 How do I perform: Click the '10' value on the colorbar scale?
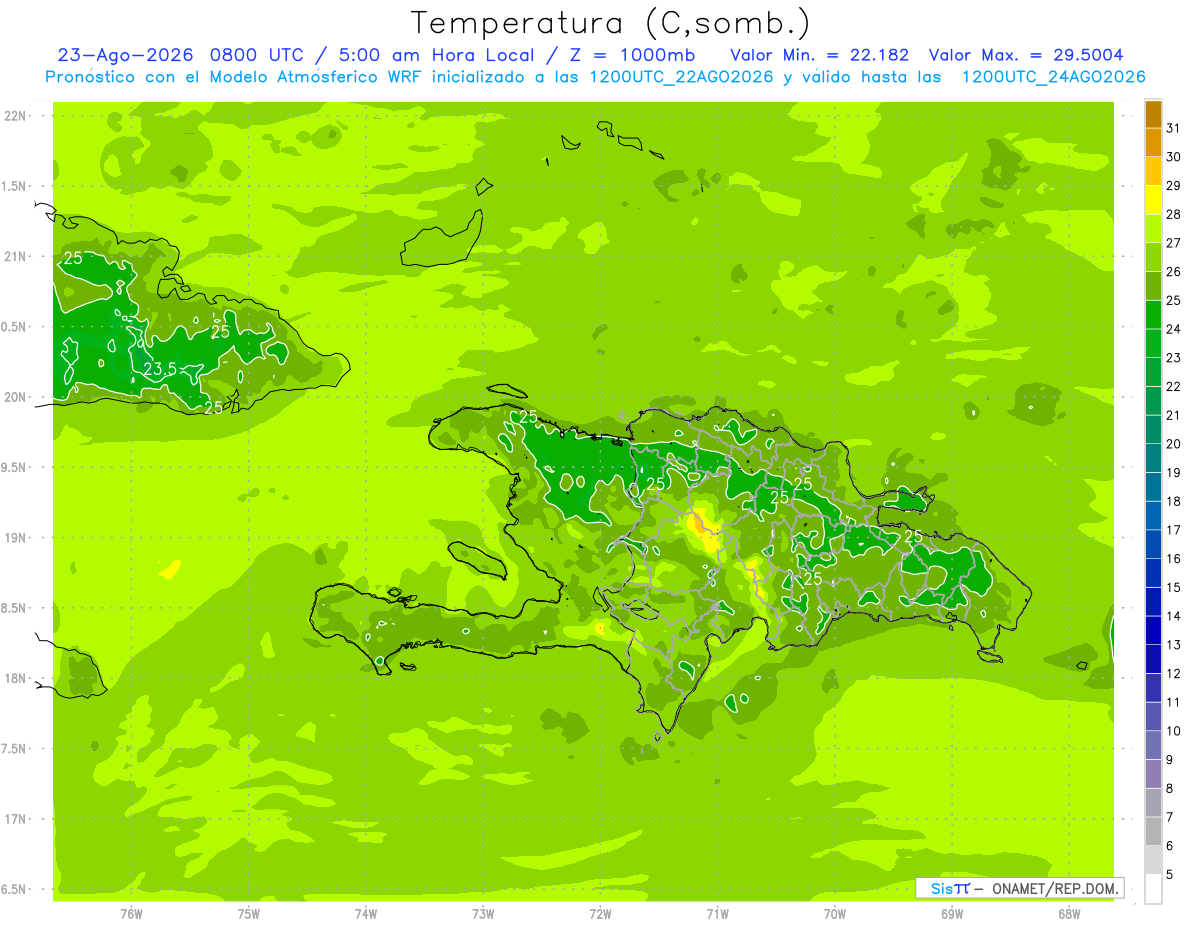[1173, 731]
